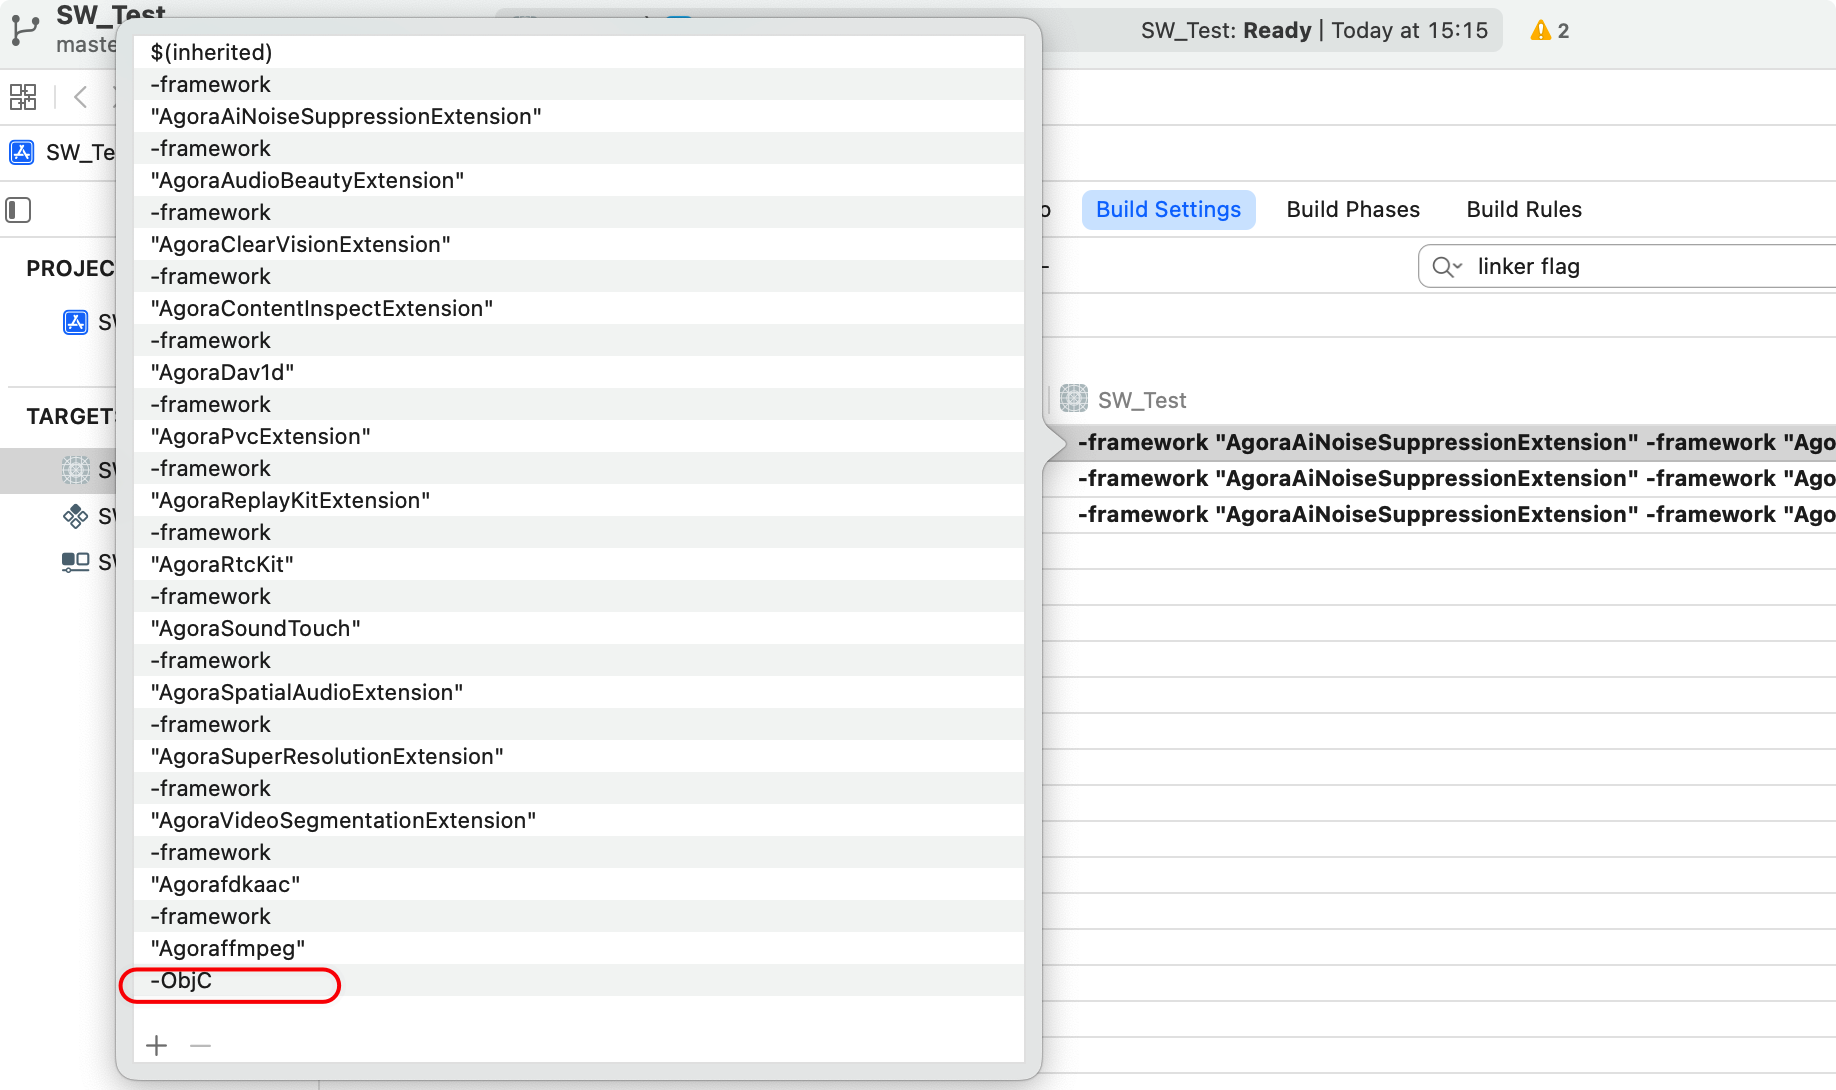Select the "AgoraPvcExtension" entry
Image resolution: width=1836 pixels, height=1090 pixels.
coord(578,436)
